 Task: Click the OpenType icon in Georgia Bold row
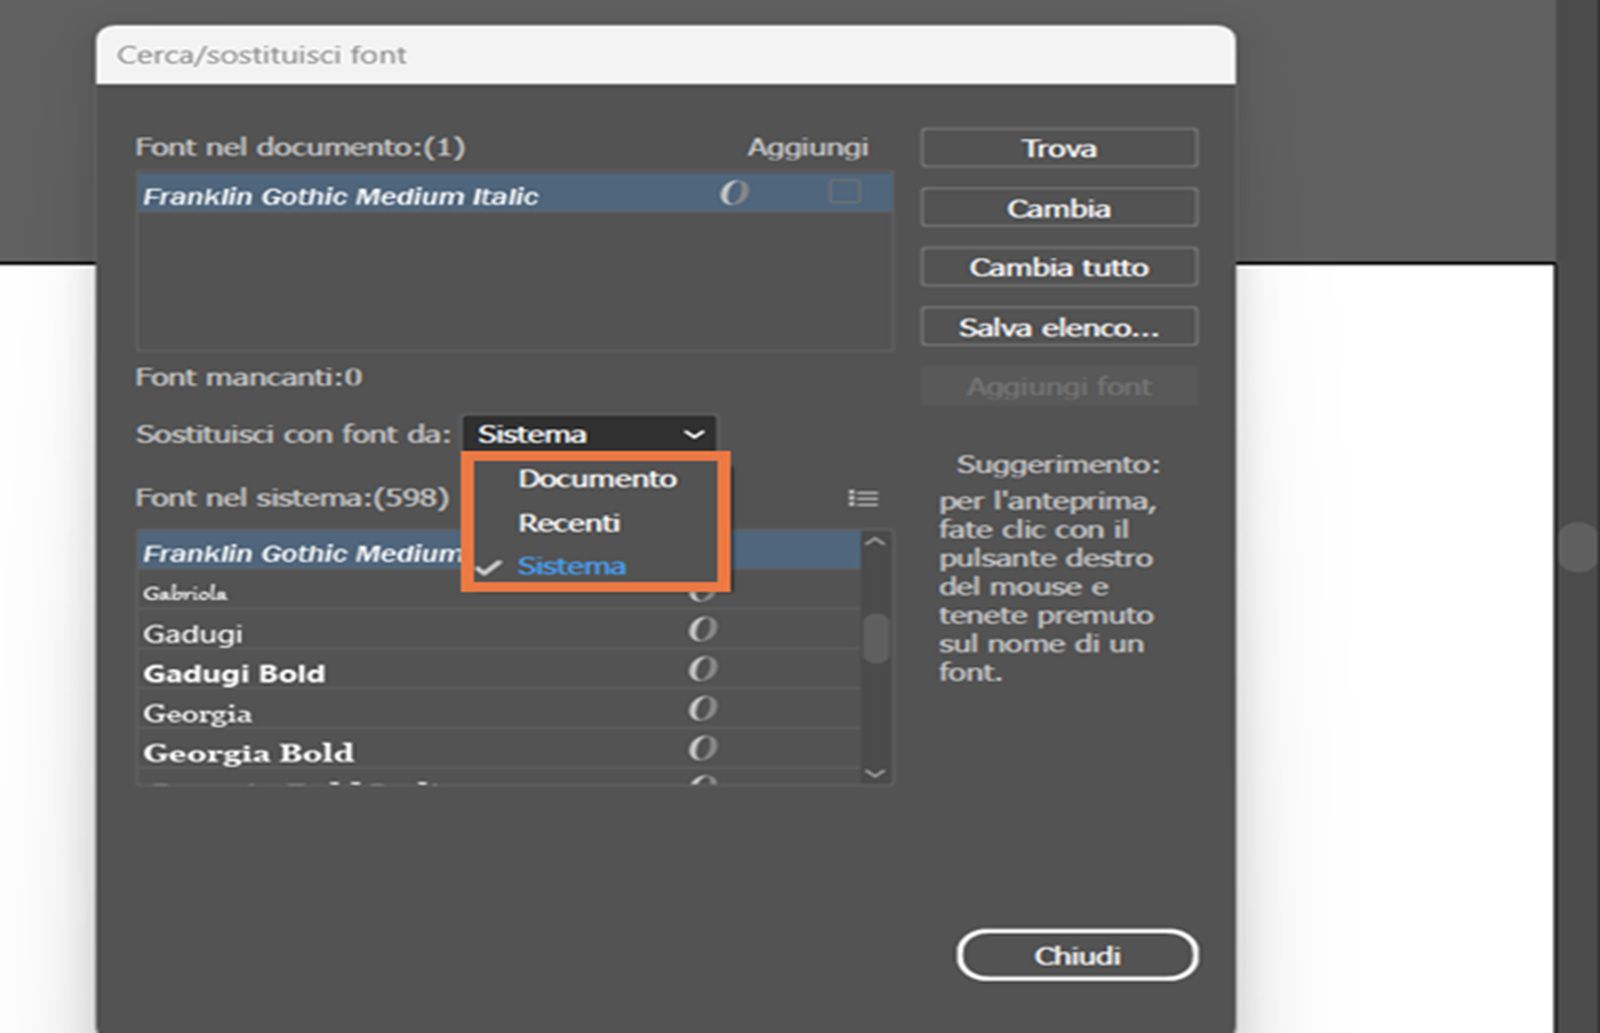point(702,748)
